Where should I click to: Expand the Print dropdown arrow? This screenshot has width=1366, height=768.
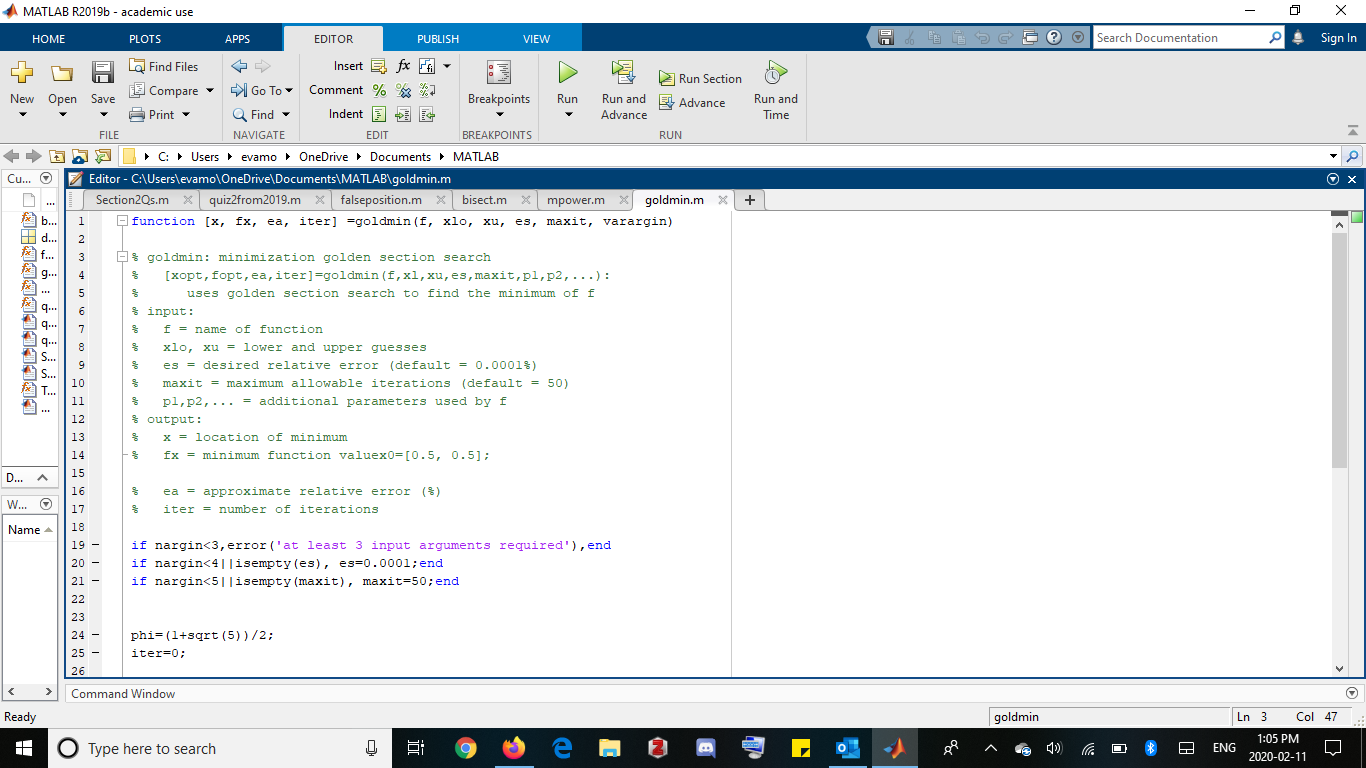[x=184, y=114]
